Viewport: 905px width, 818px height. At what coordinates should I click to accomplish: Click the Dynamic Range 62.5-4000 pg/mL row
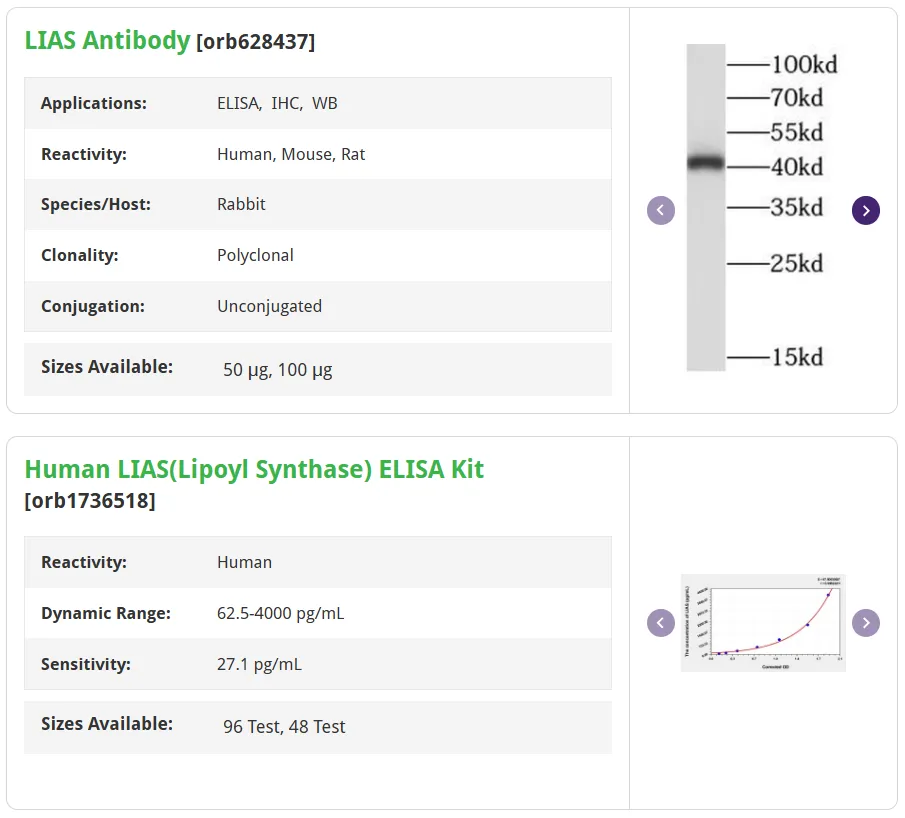317,613
